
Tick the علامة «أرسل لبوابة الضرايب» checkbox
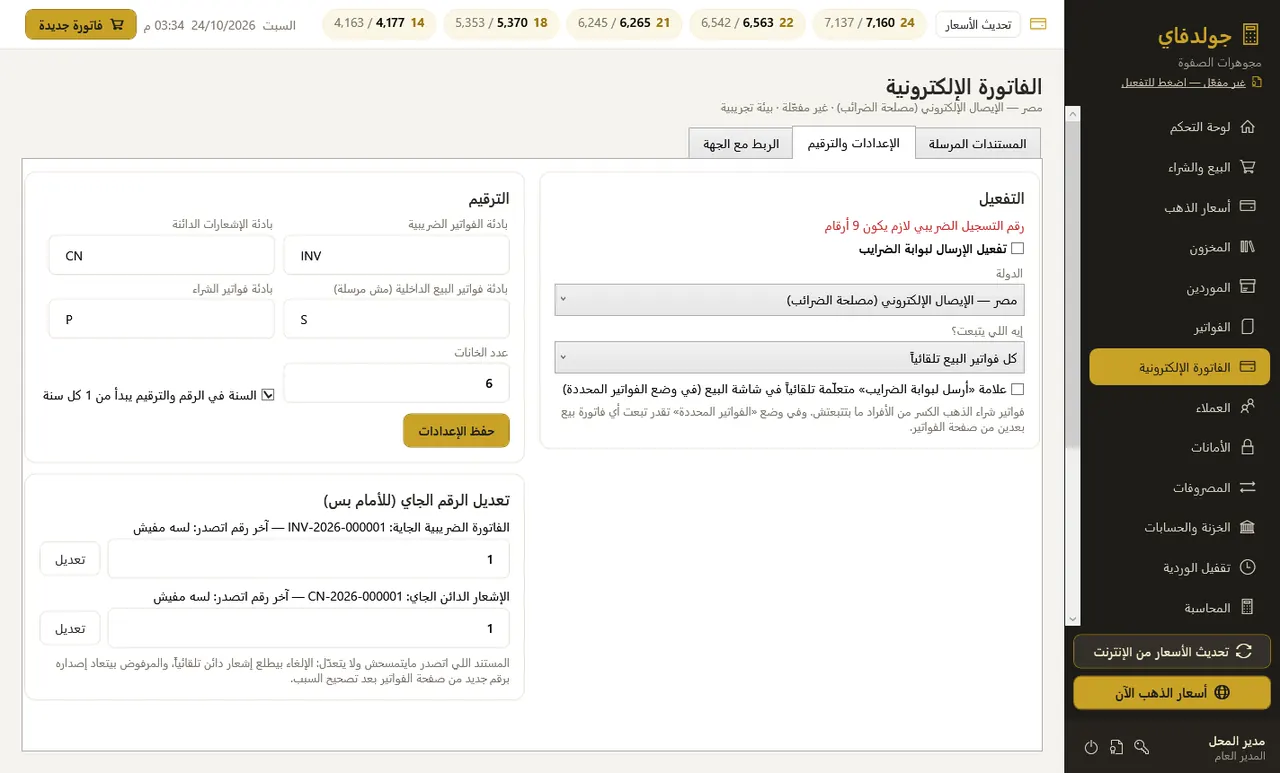[x=1018, y=389]
